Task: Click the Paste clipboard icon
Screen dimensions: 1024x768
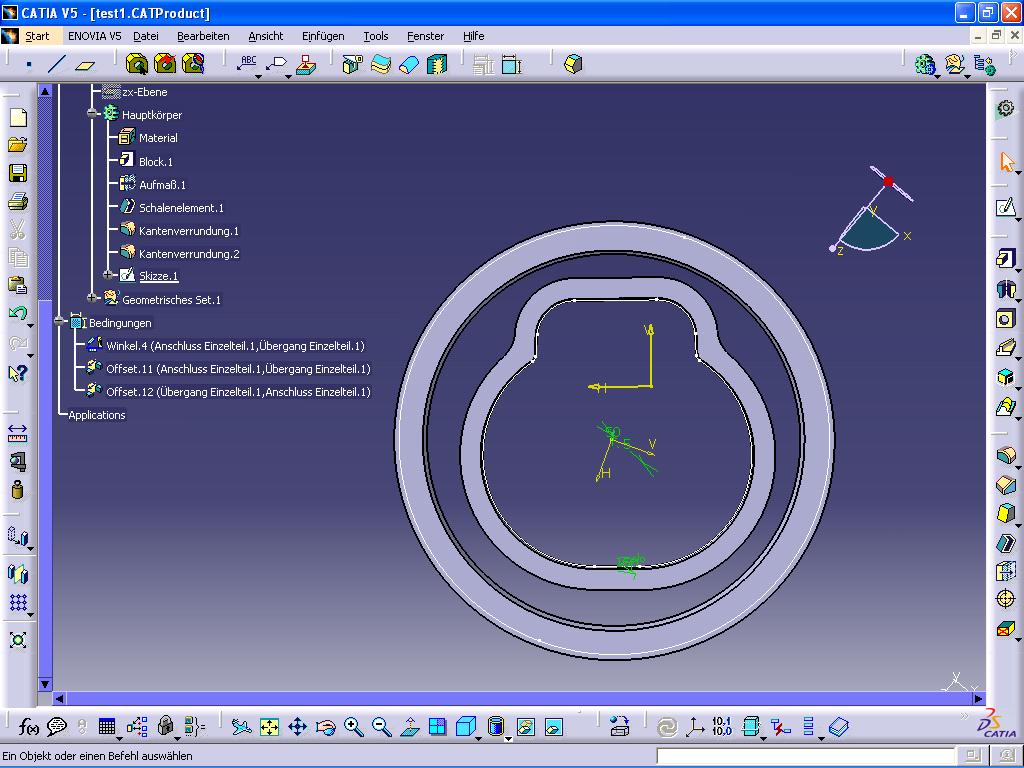Action: point(18,285)
